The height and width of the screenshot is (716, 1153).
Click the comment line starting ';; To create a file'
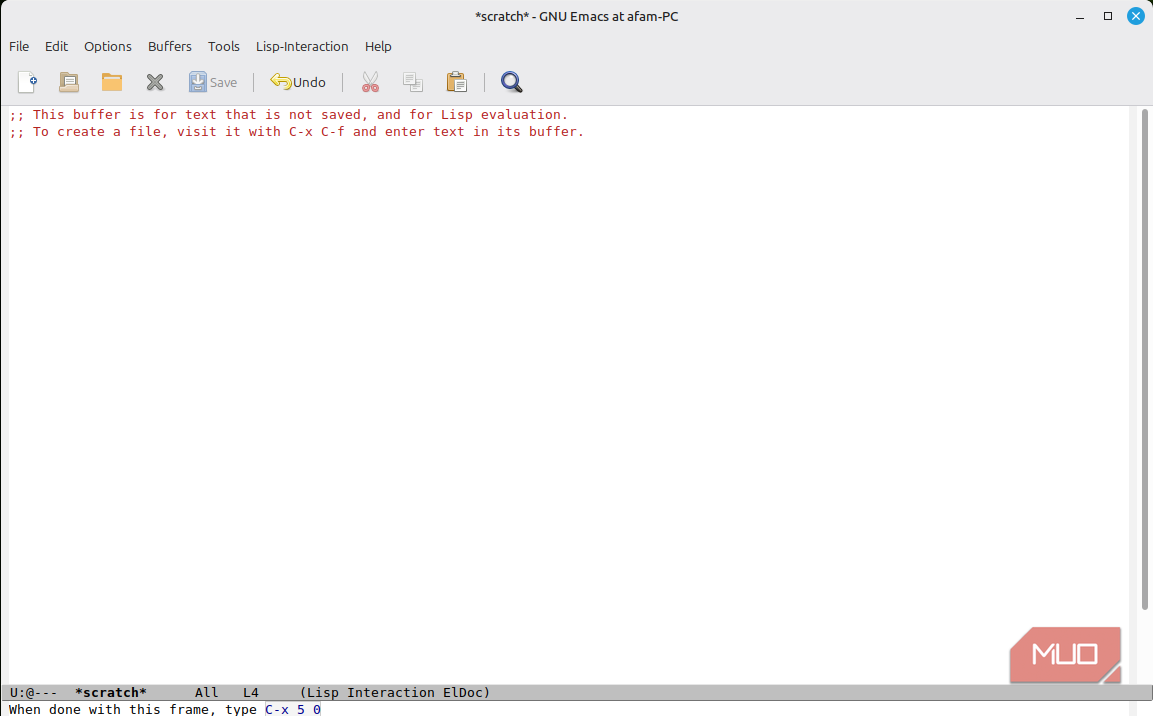click(x=296, y=132)
